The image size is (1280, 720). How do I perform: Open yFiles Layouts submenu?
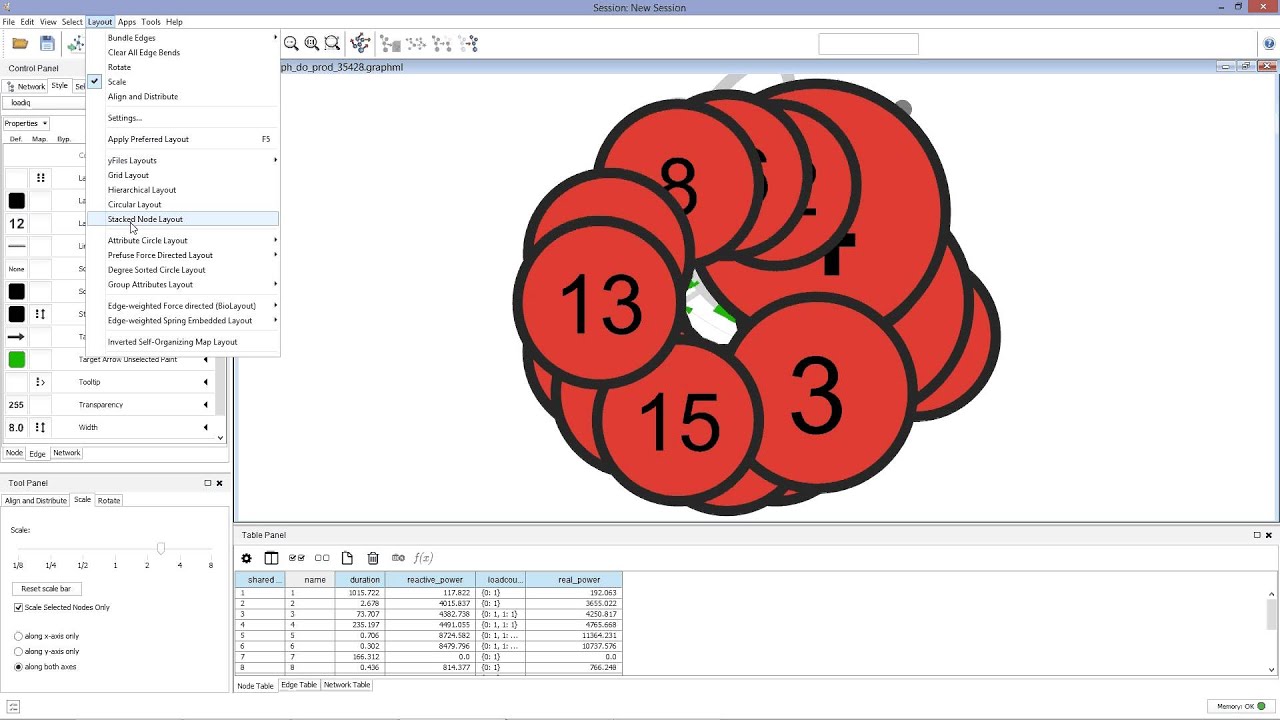point(182,160)
